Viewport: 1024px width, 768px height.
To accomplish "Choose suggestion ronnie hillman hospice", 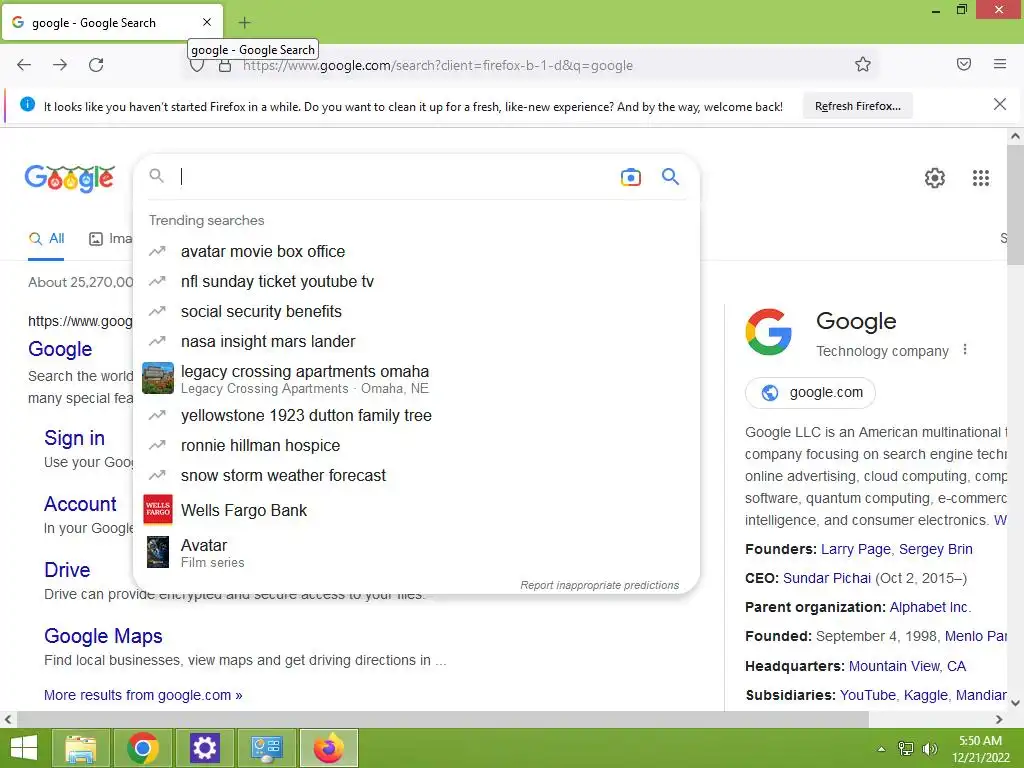I will pos(416,445).
